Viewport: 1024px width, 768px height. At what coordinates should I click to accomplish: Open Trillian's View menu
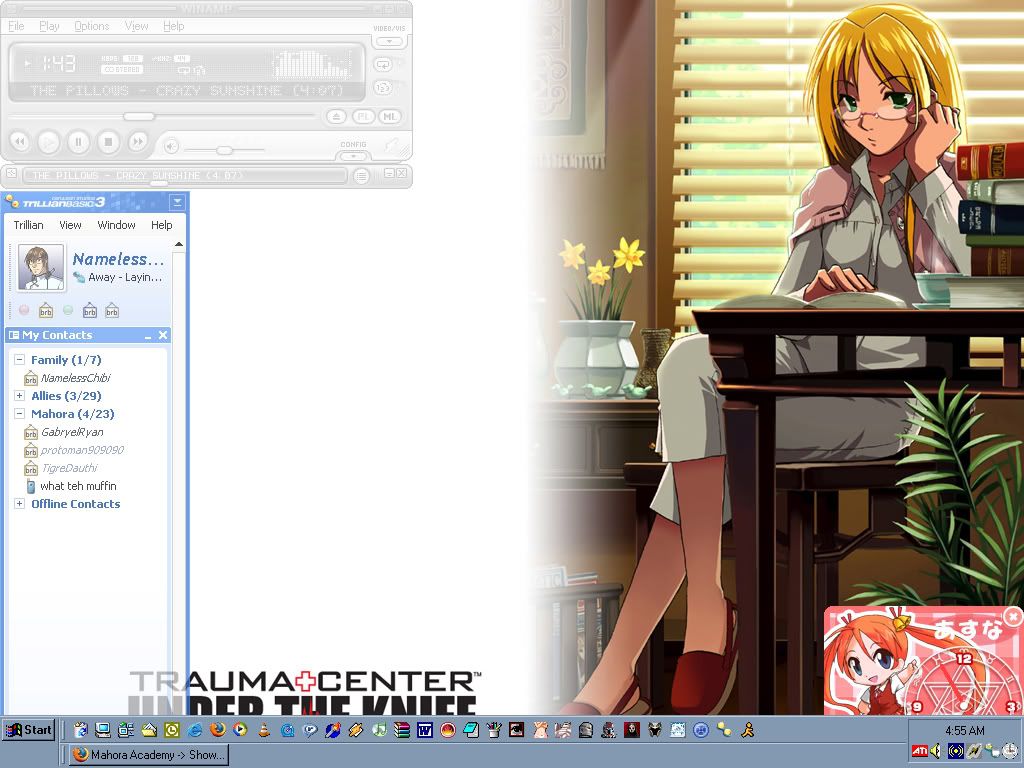[71, 225]
